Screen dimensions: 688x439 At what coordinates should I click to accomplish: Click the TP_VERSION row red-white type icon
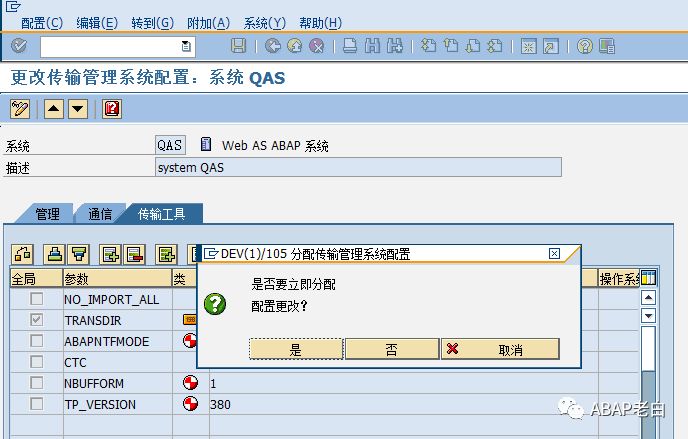tap(190, 403)
